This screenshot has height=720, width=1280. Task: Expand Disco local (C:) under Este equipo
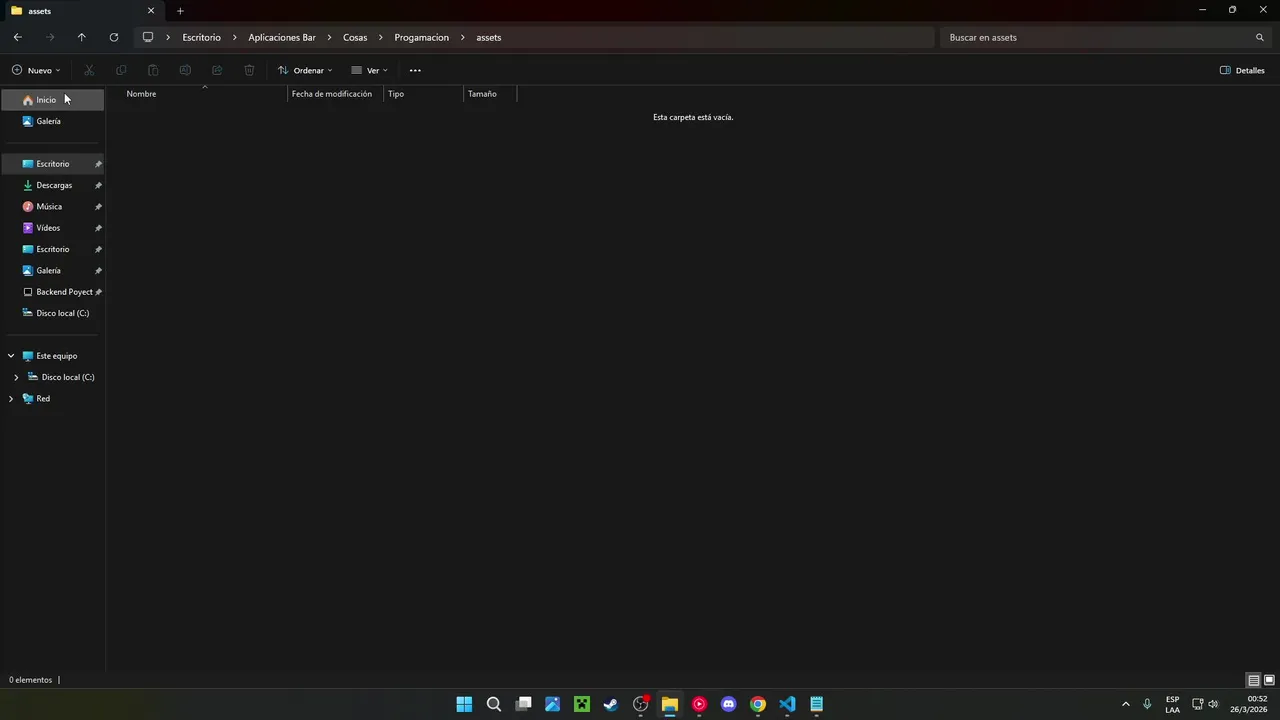pyautogui.click(x=16, y=377)
